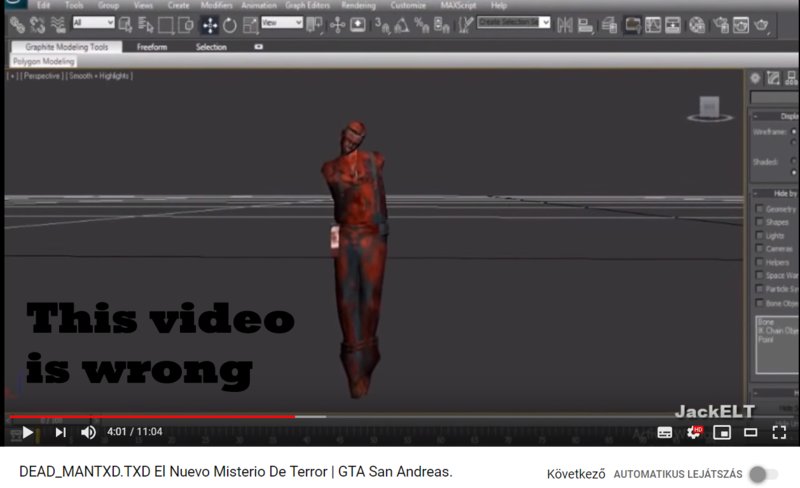
Task: Open YouTube settings gear icon
Action: tap(694, 432)
